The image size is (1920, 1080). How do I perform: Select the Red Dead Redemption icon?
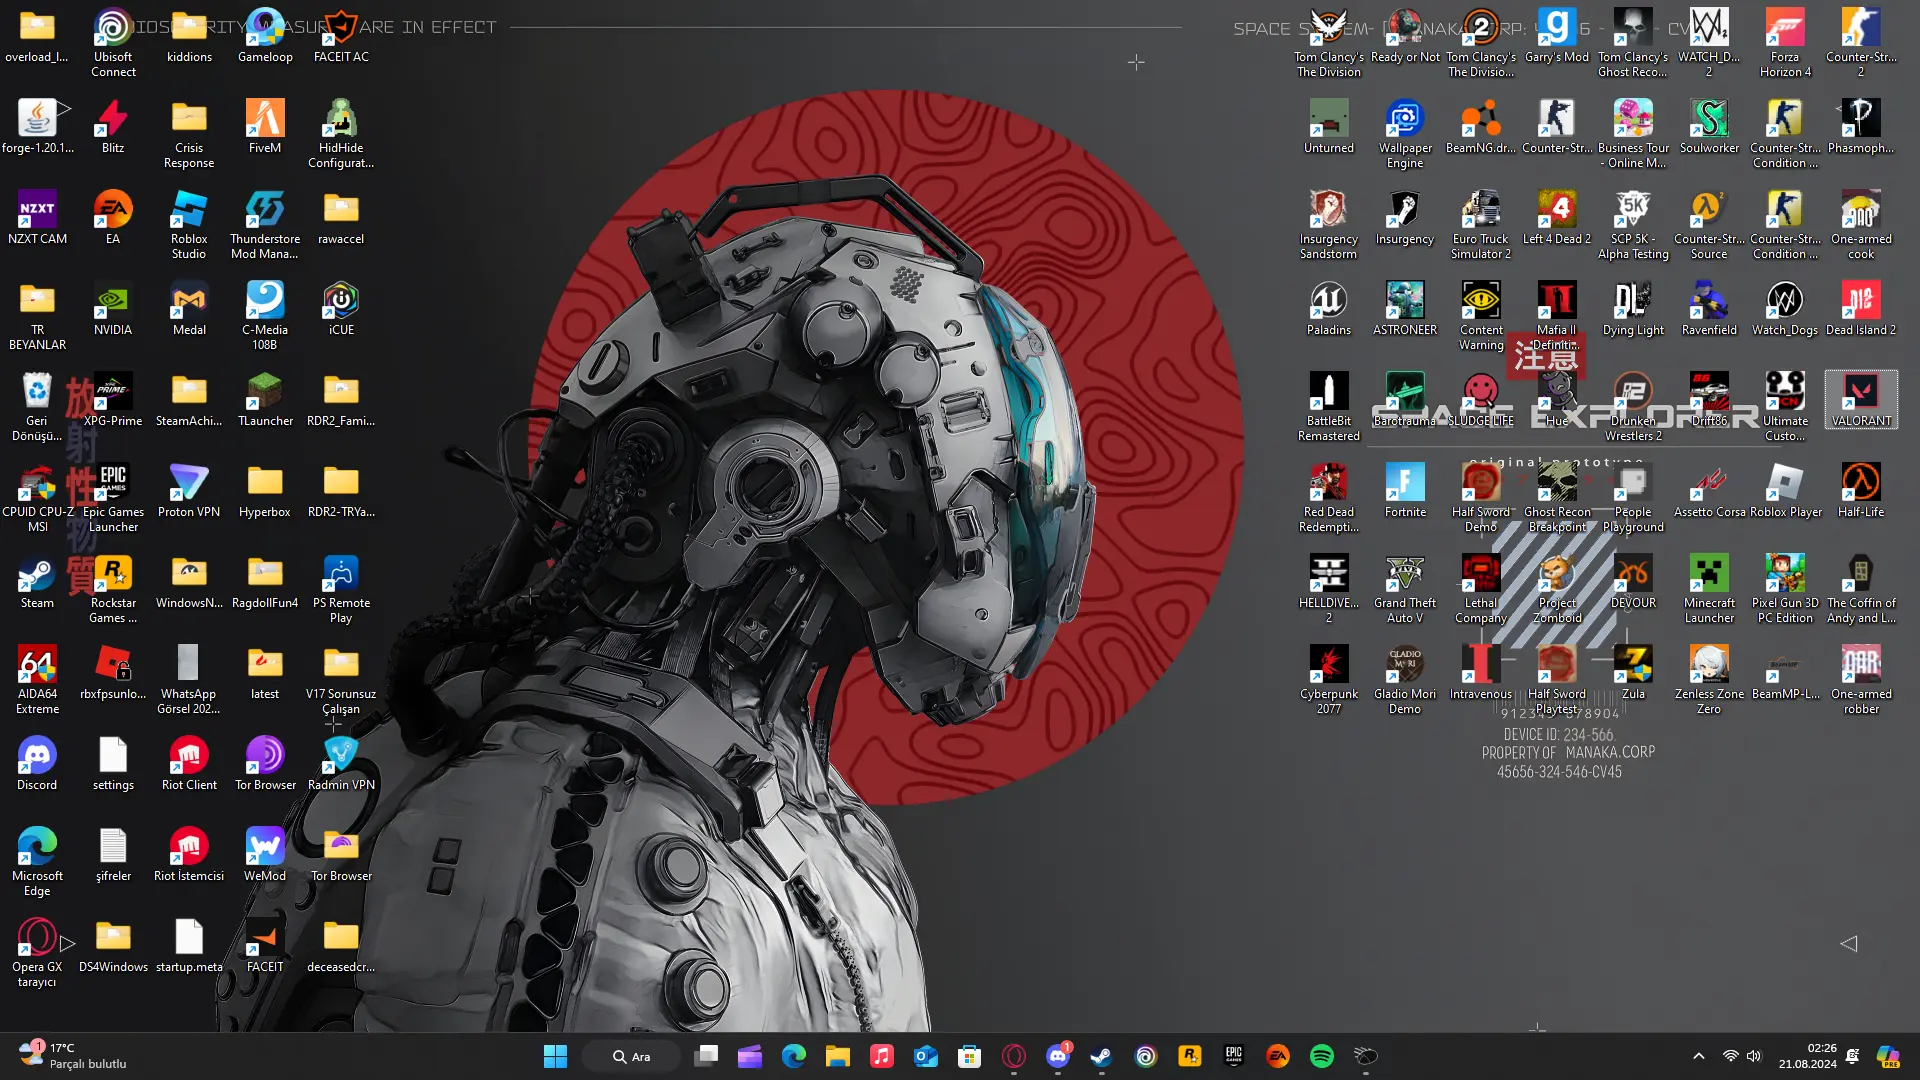1329,497
